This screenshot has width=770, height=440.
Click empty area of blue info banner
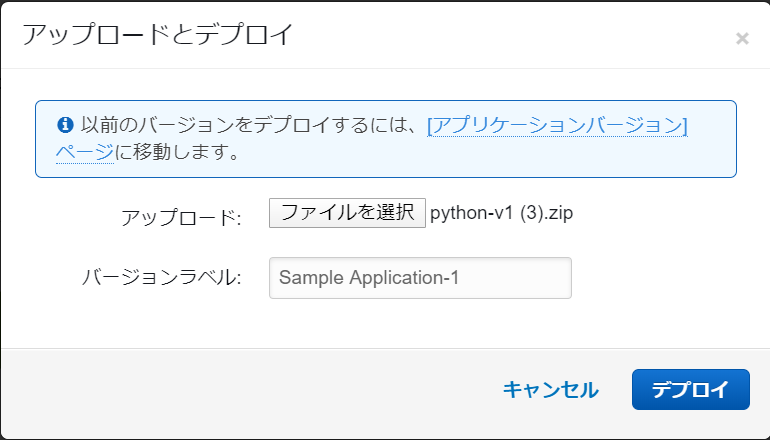pos(500,155)
